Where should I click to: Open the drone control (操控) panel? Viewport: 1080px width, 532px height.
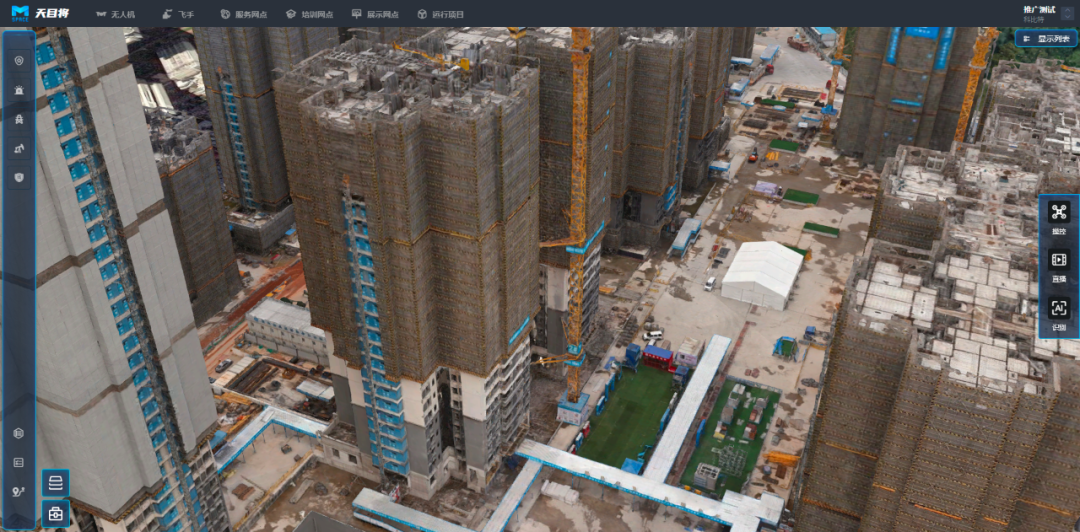click(1058, 217)
